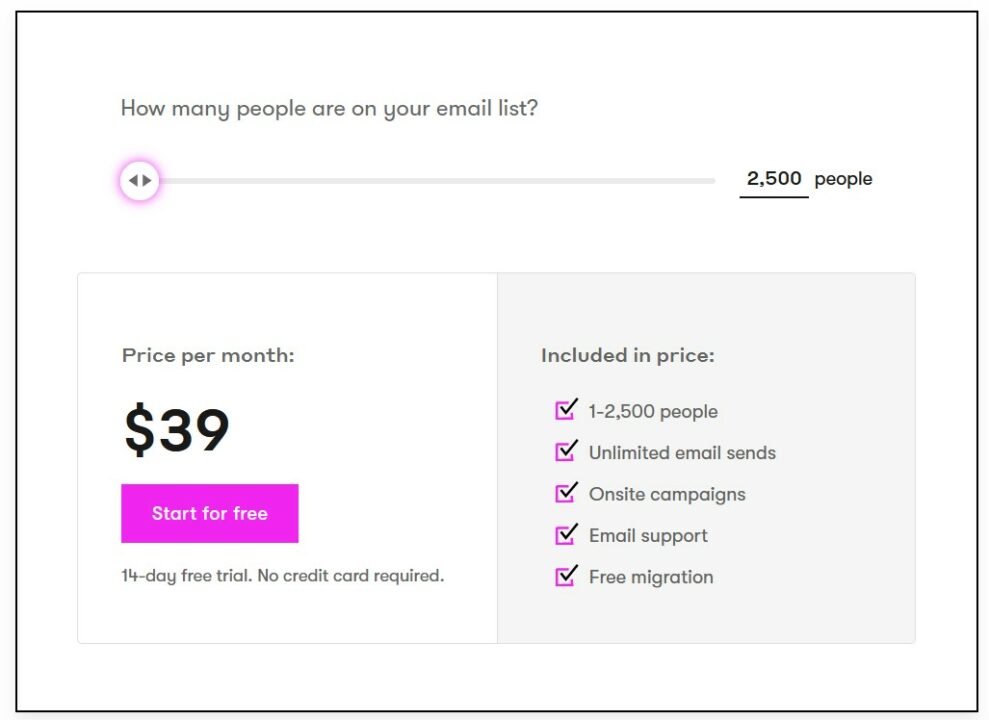Viewport: 989px width, 720px height.
Task: Click the slider handle with arrows
Action: click(x=139, y=180)
